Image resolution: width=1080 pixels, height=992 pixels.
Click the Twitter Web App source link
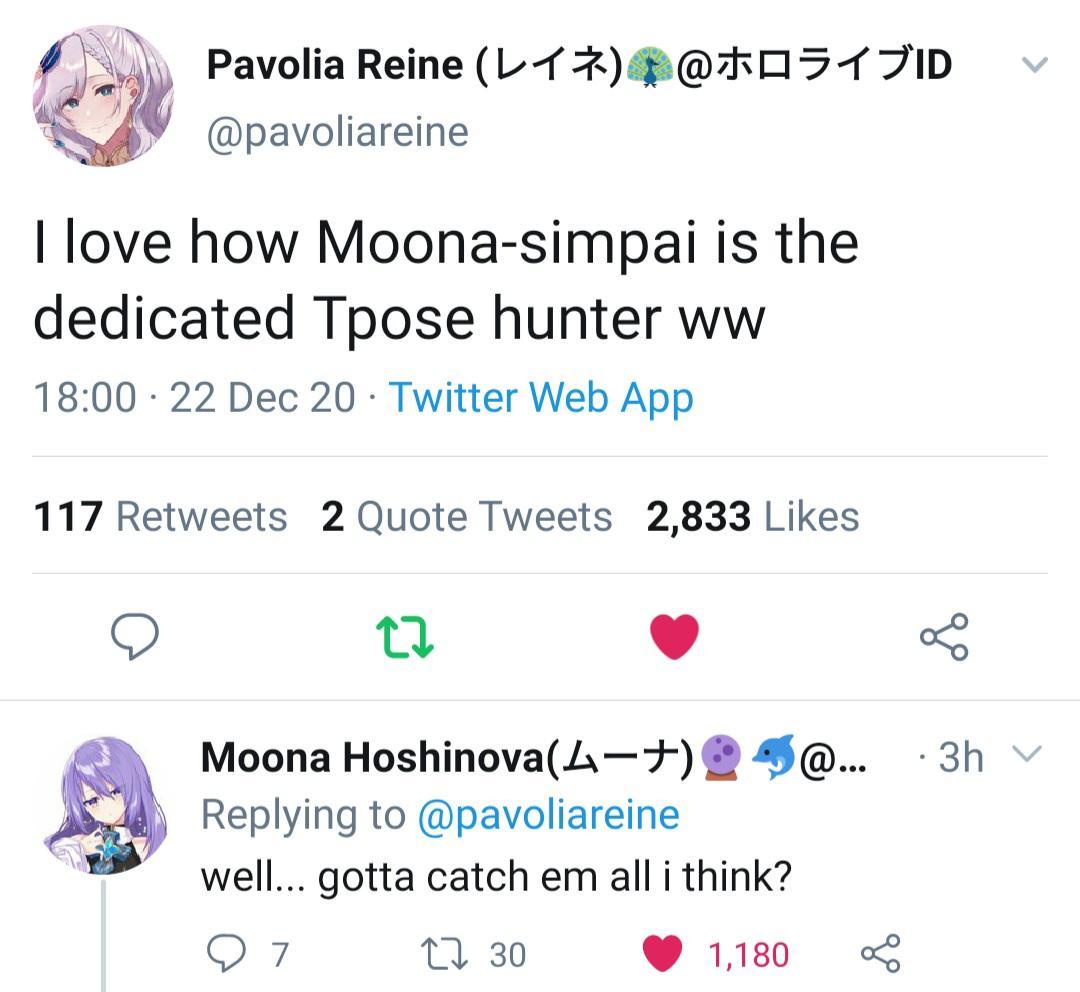[540, 397]
